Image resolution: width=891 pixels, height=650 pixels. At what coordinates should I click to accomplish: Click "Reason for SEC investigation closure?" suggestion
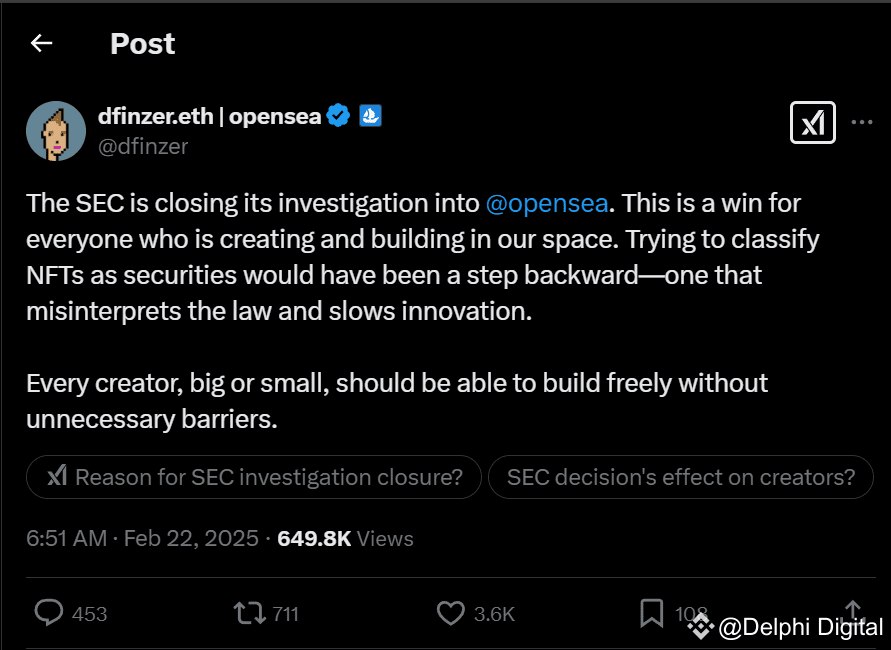[254, 477]
